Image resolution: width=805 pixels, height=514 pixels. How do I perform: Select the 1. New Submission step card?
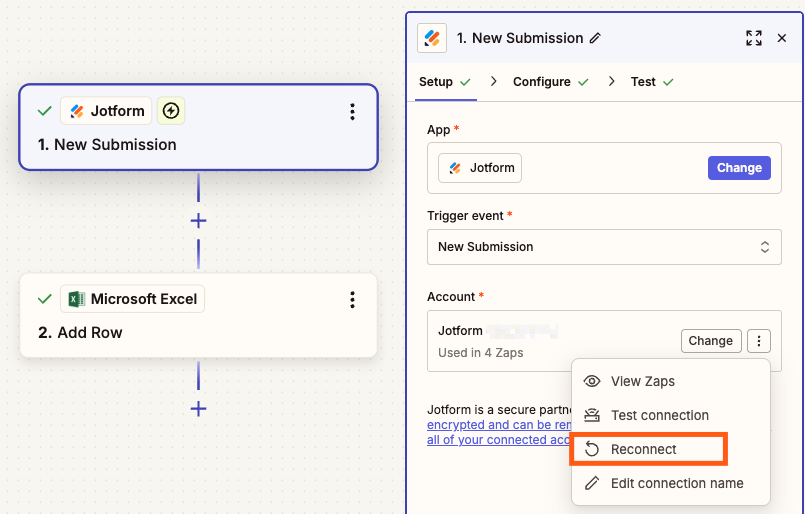(199, 127)
